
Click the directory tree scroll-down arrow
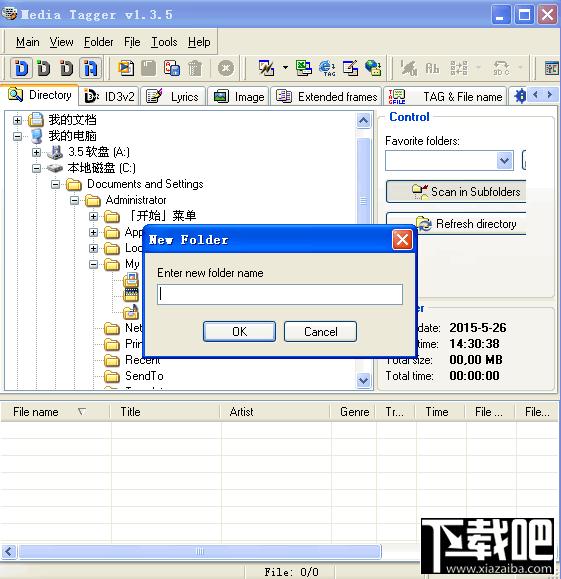(363, 380)
